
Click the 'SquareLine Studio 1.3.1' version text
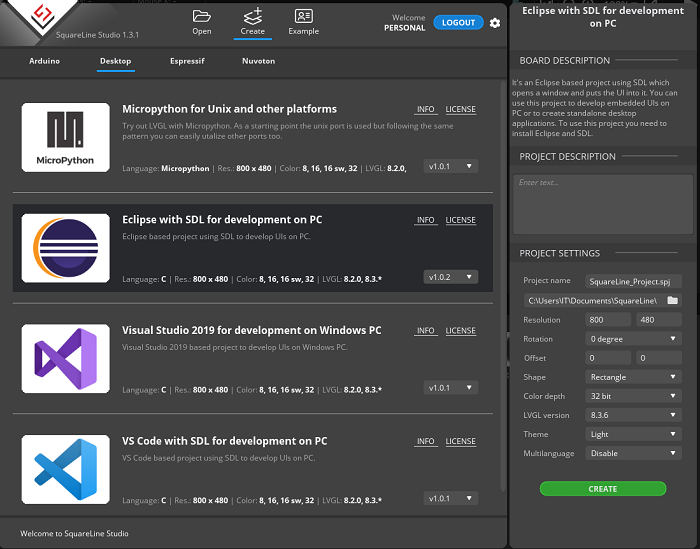[97, 35]
